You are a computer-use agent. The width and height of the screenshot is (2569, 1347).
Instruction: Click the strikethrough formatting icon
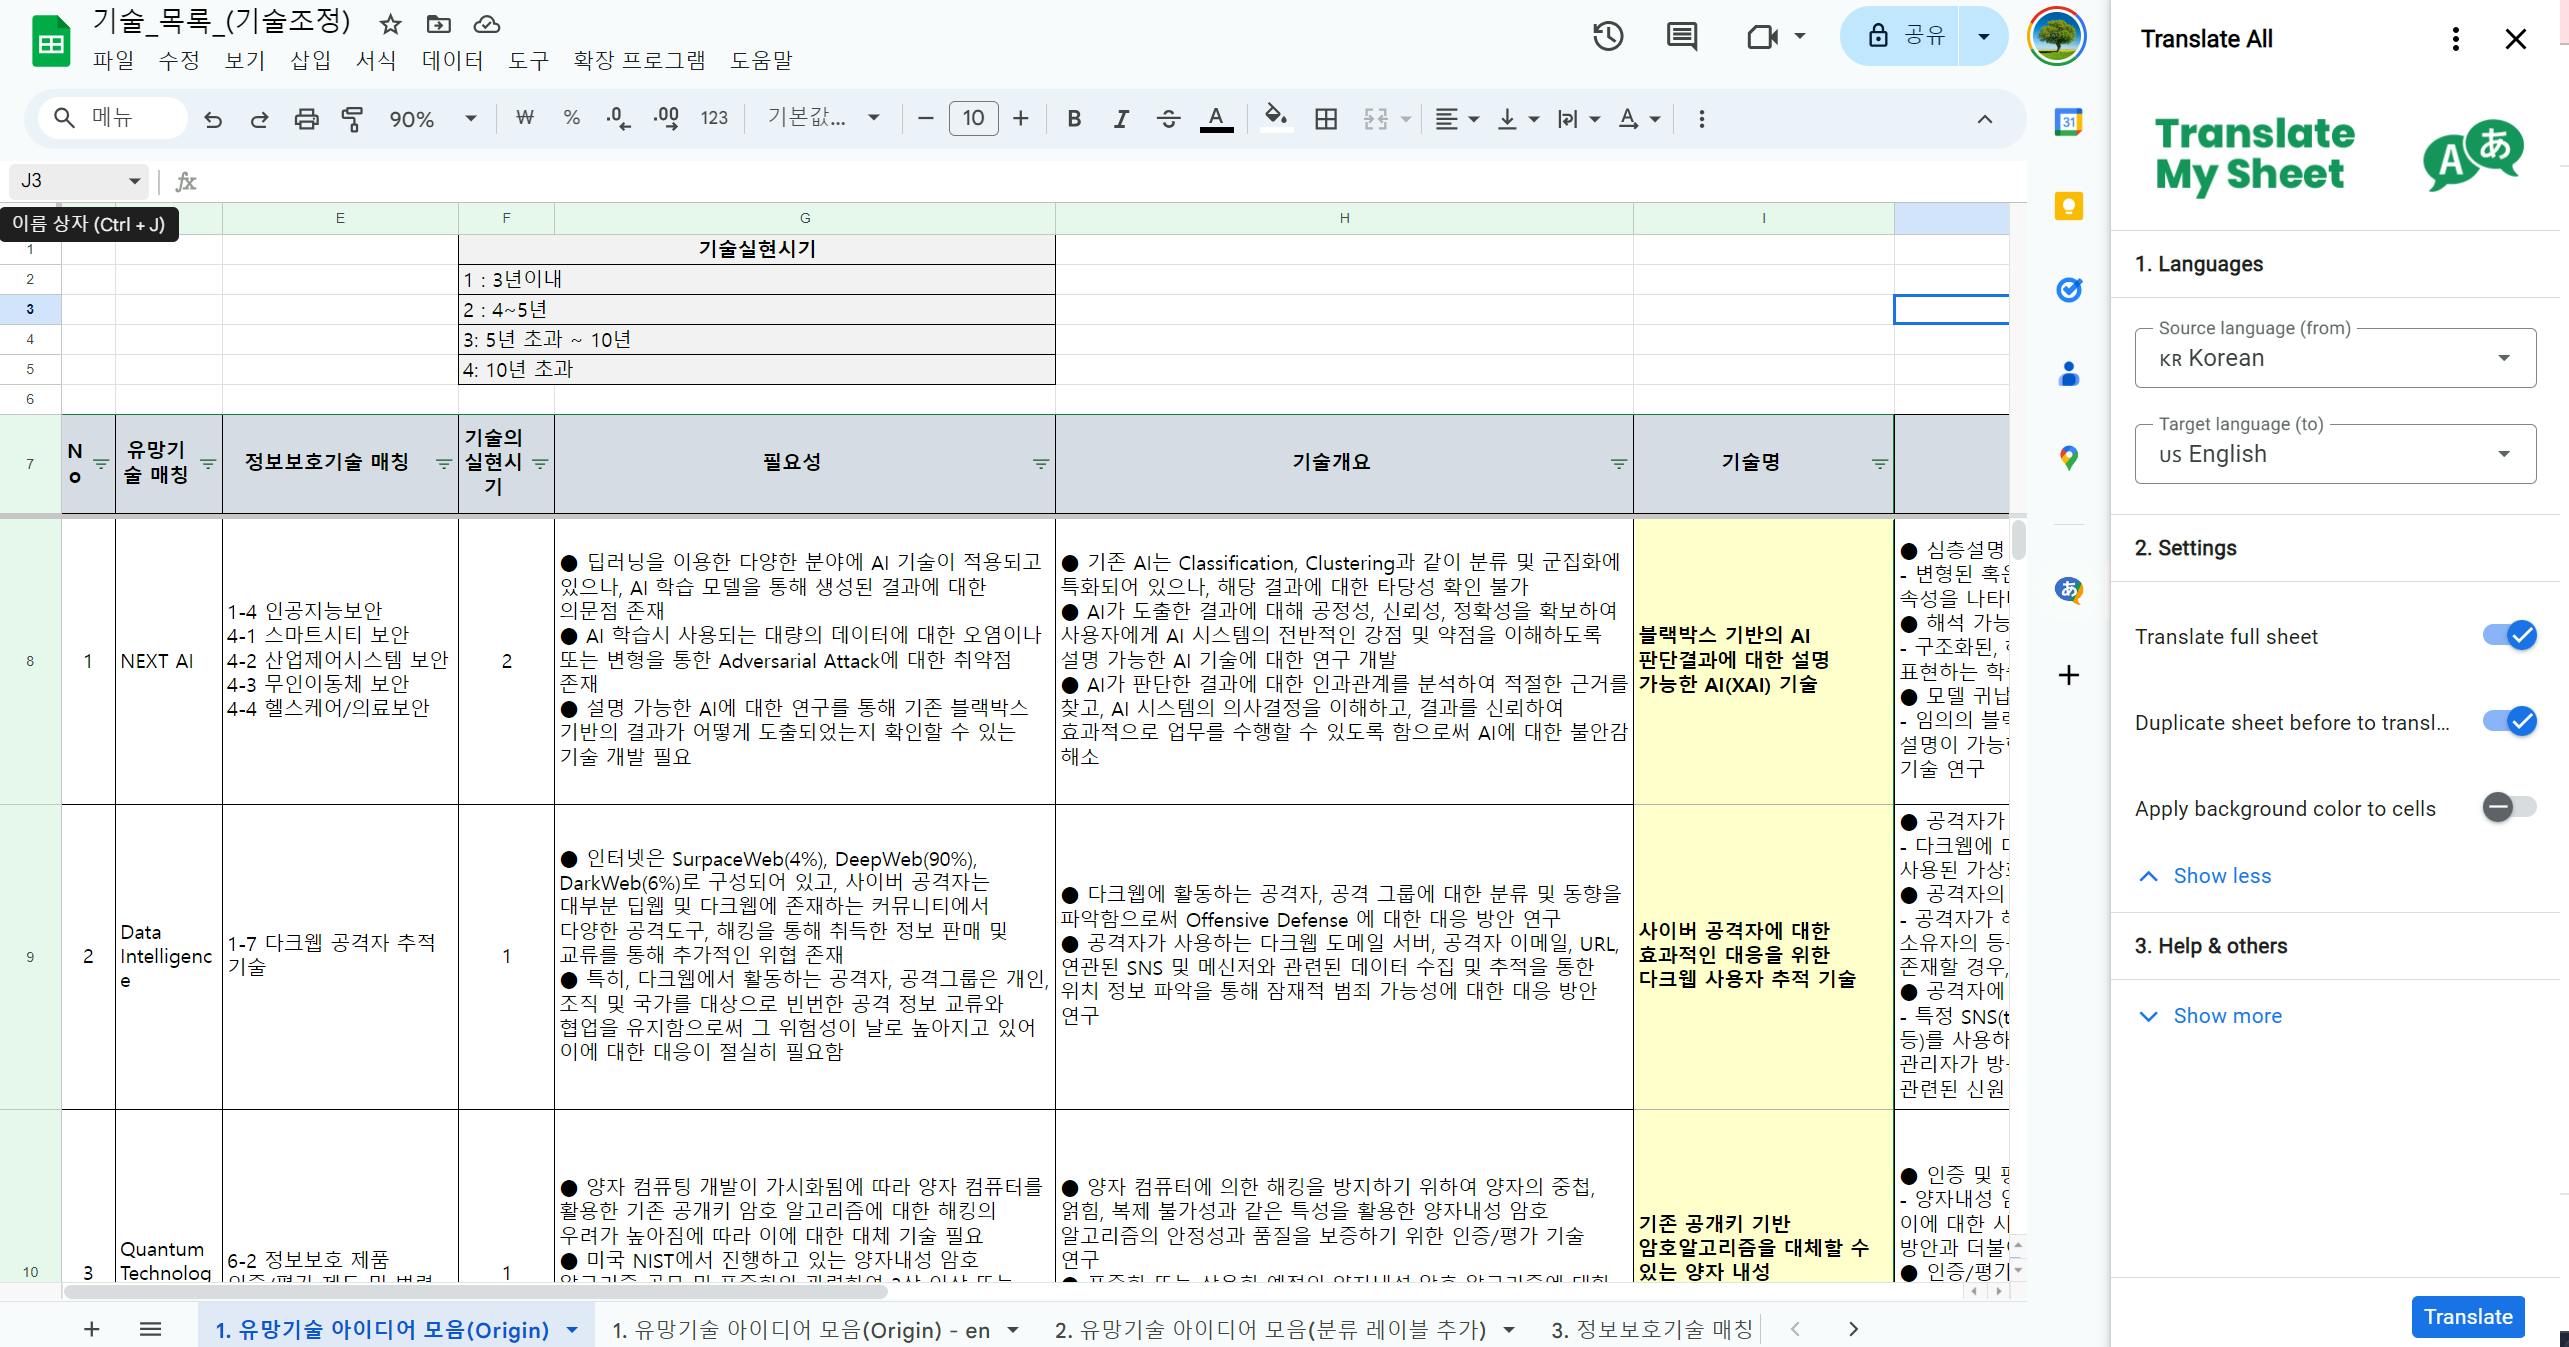[1167, 119]
